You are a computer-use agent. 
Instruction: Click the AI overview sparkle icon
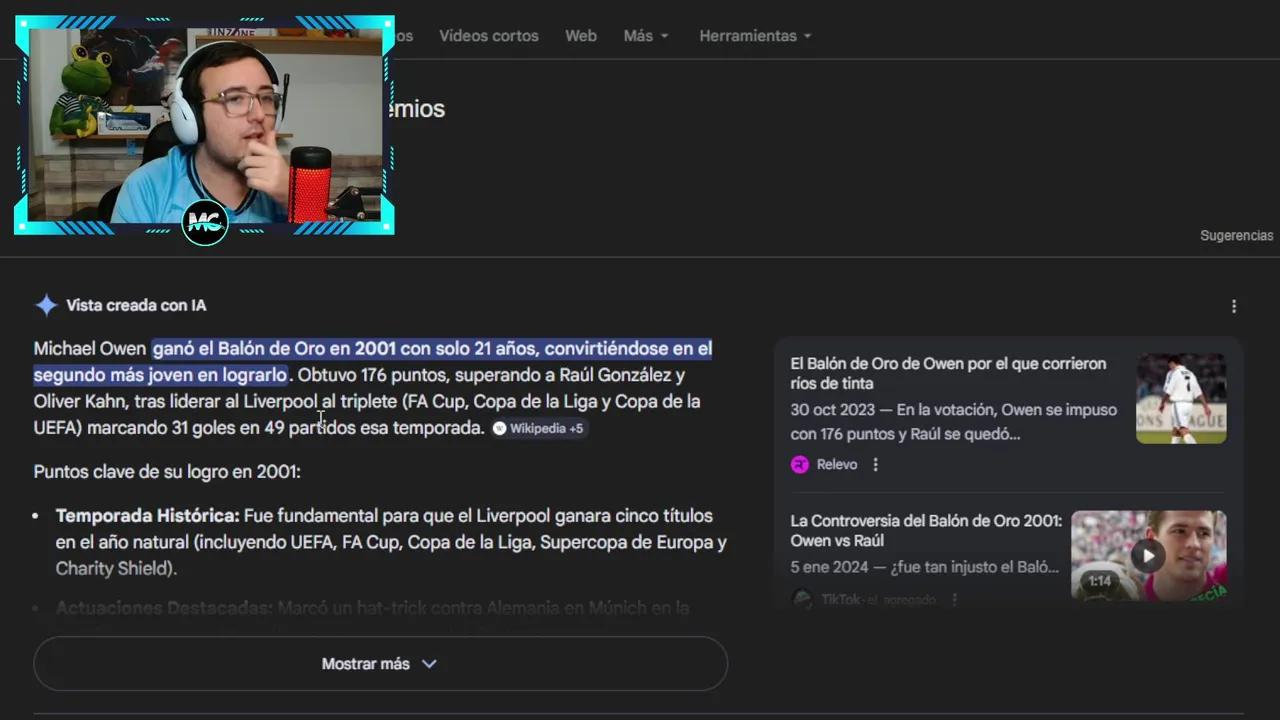pos(46,305)
